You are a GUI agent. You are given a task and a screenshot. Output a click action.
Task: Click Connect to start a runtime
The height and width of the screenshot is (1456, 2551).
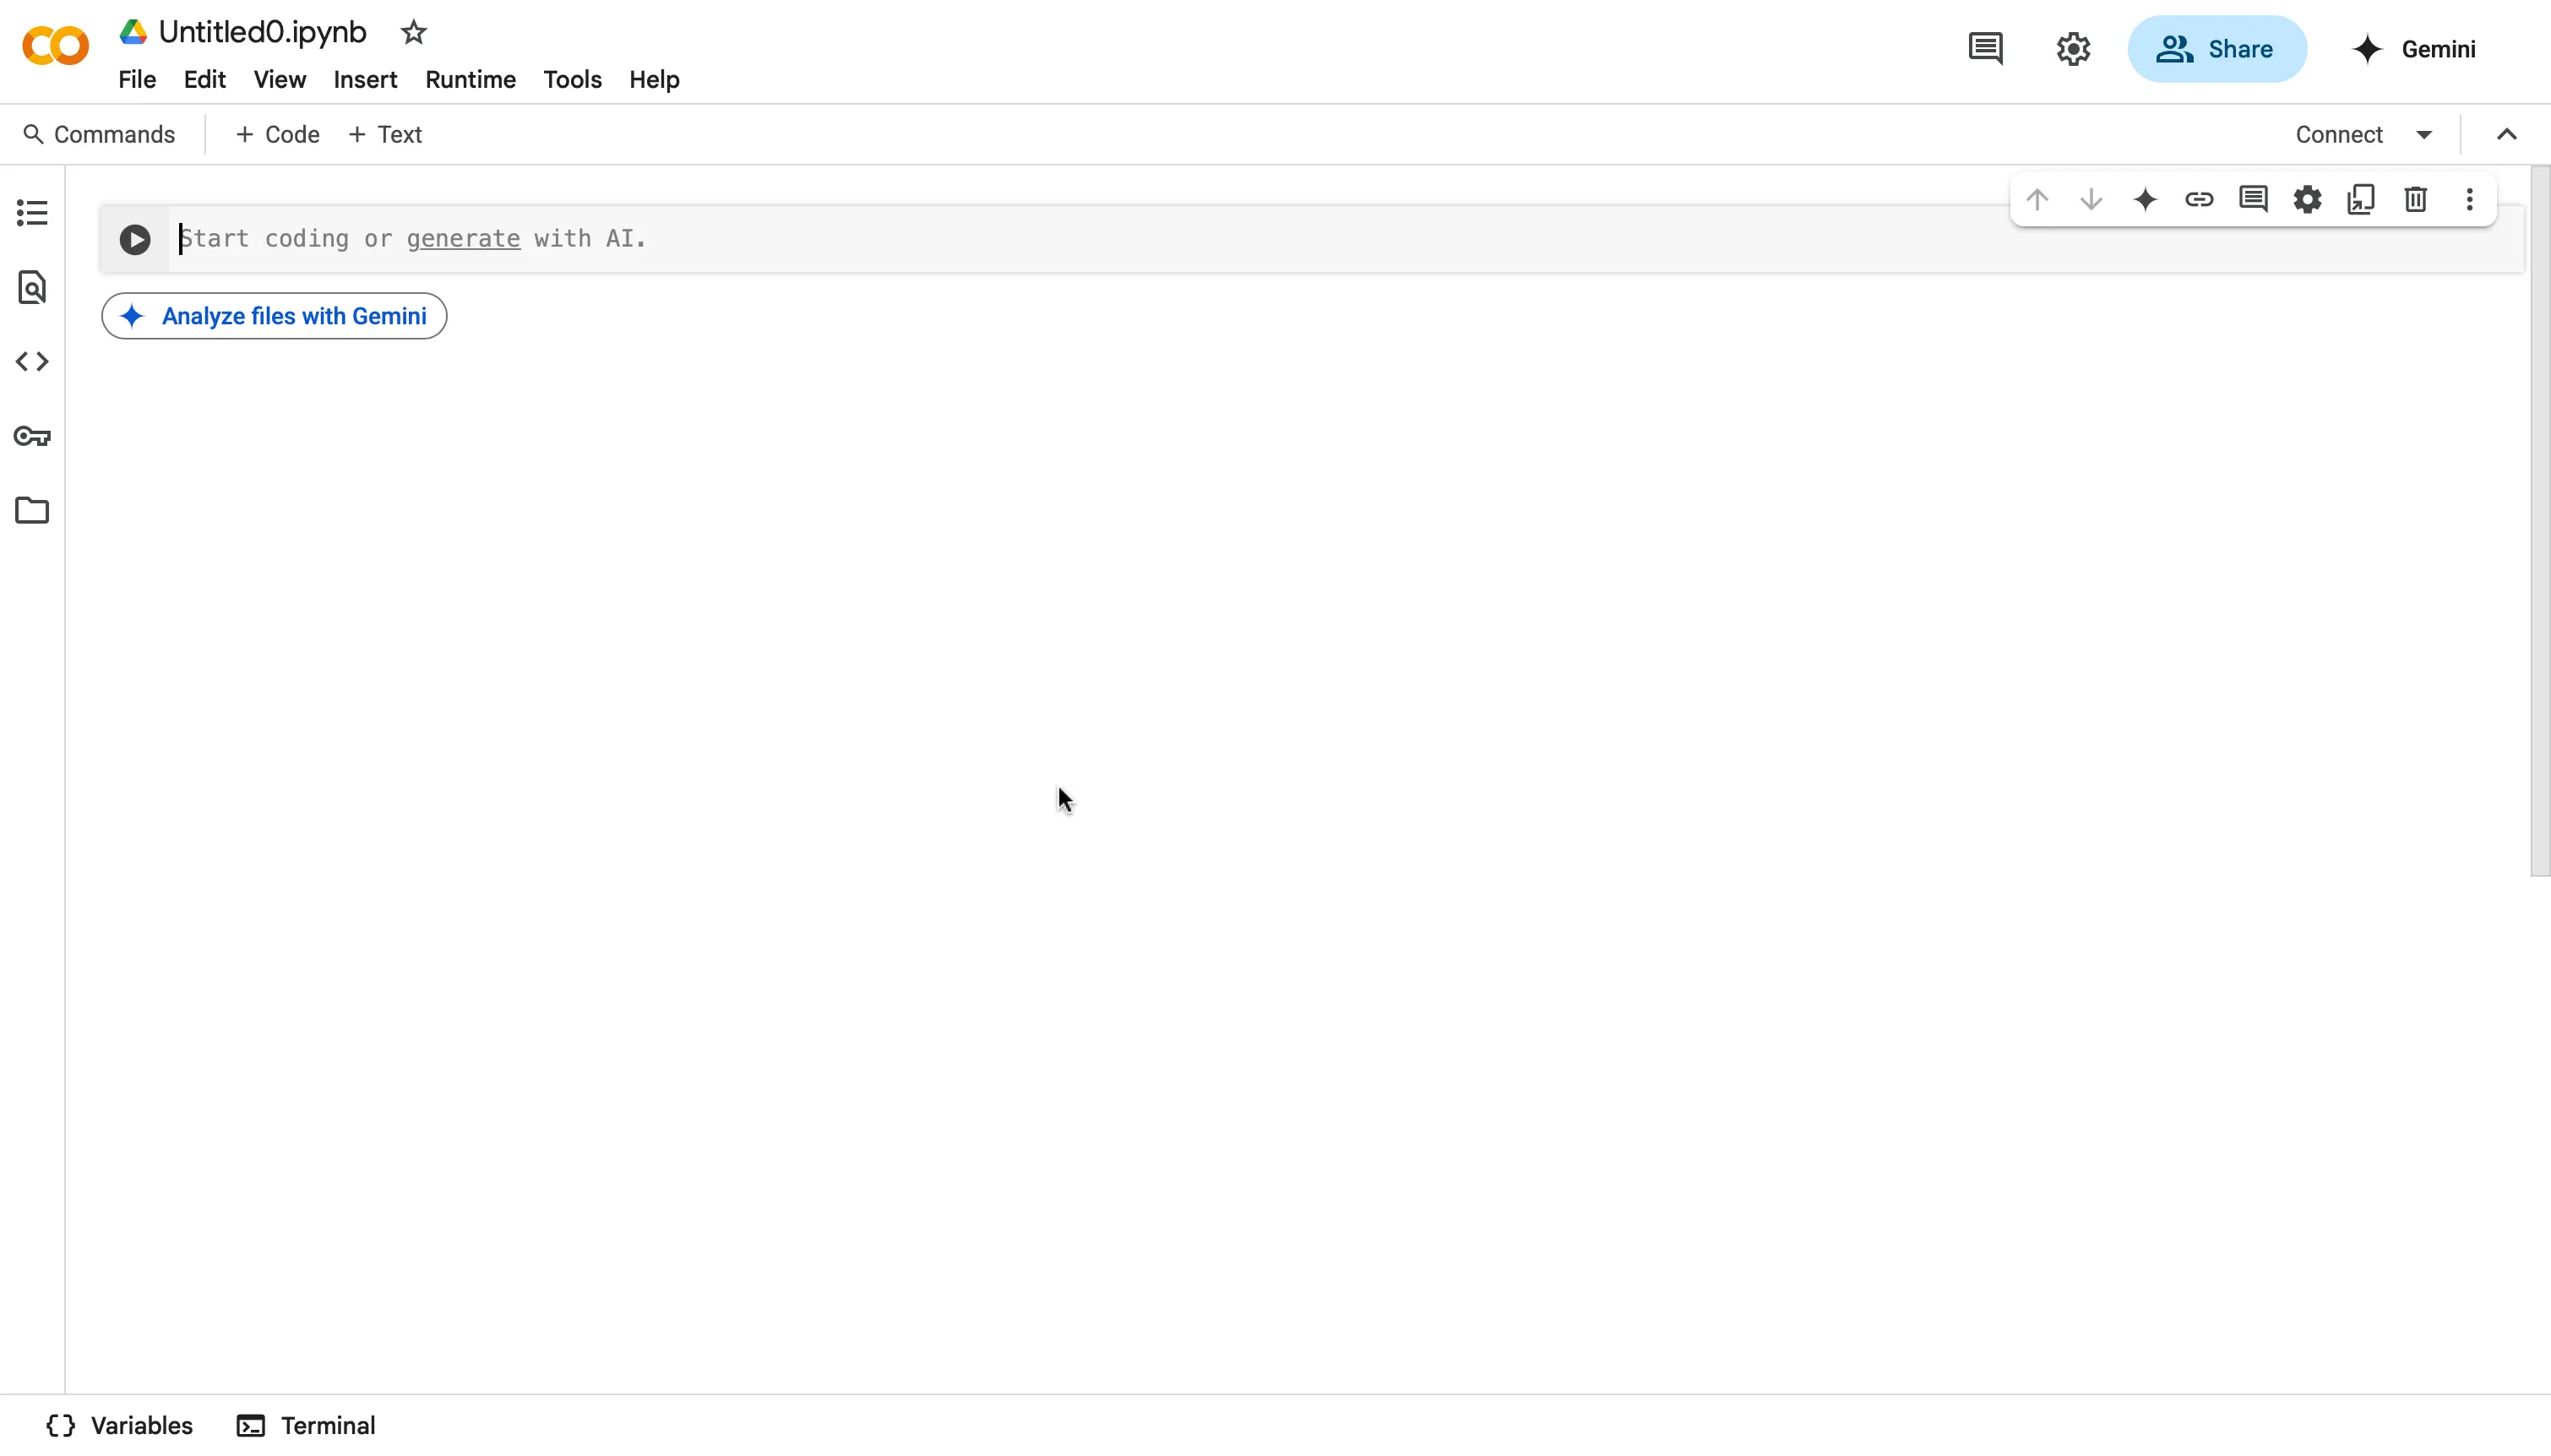pyautogui.click(x=2339, y=134)
